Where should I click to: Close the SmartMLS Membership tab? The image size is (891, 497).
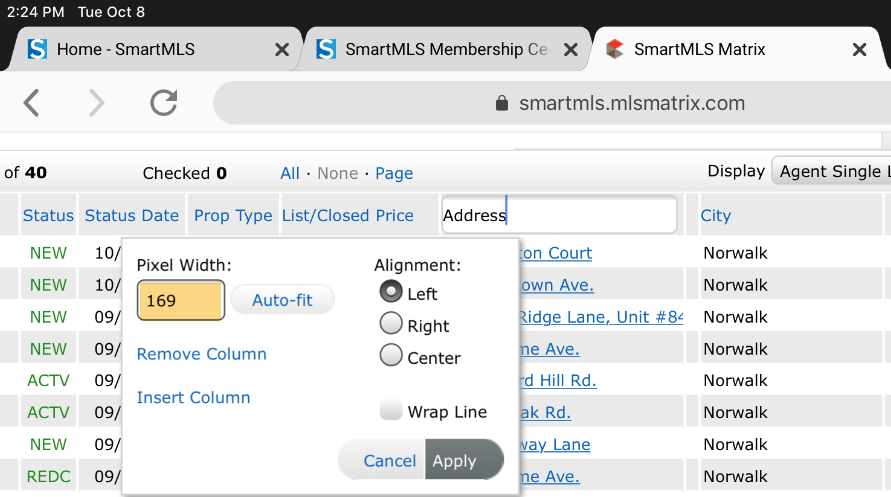point(570,49)
